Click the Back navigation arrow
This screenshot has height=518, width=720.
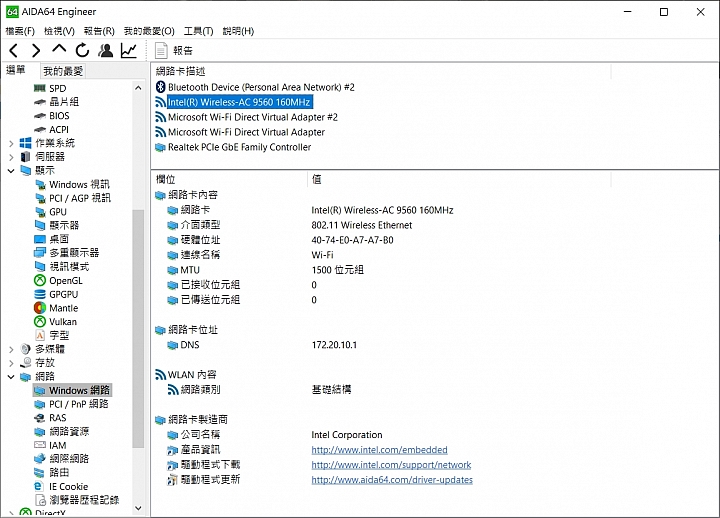(x=14, y=50)
